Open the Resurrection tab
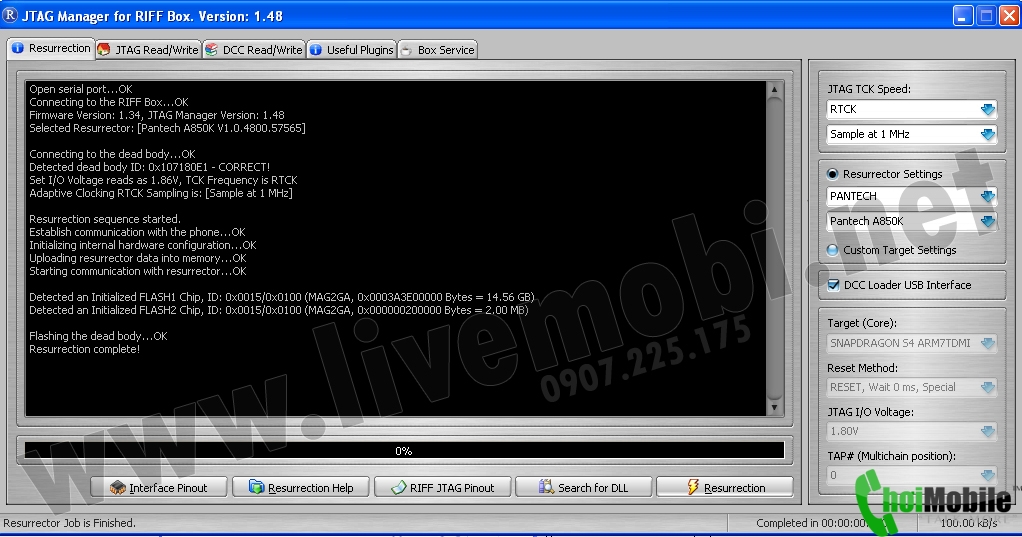Screen dimensions: 1022x537 click(x=51, y=48)
